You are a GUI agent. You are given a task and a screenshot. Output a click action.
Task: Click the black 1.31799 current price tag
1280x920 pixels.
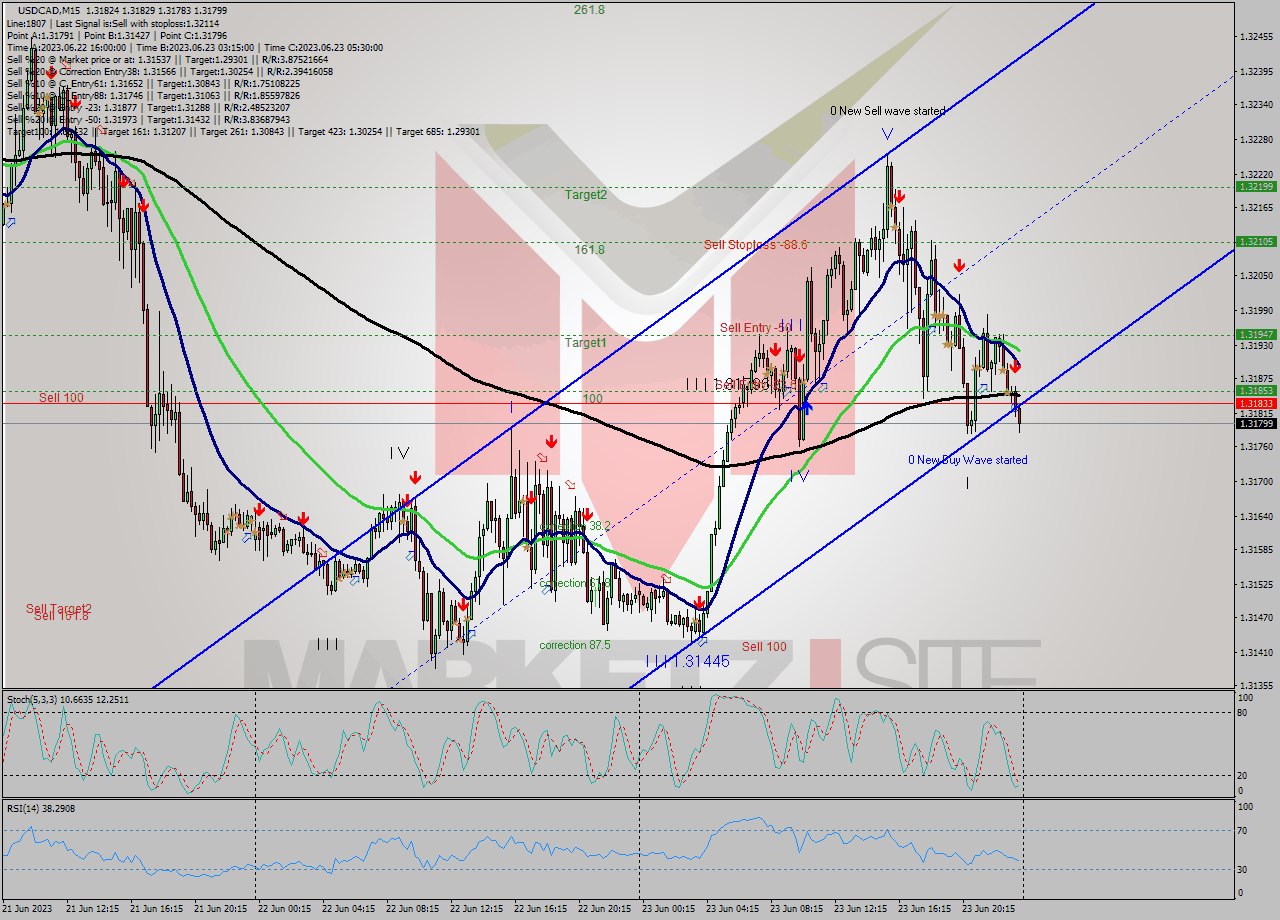pyautogui.click(x=1255, y=423)
